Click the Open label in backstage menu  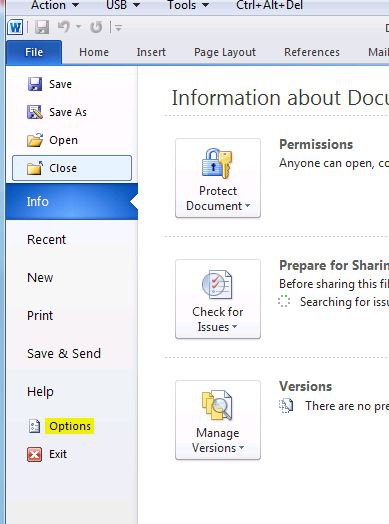click(x=63, y=140)
